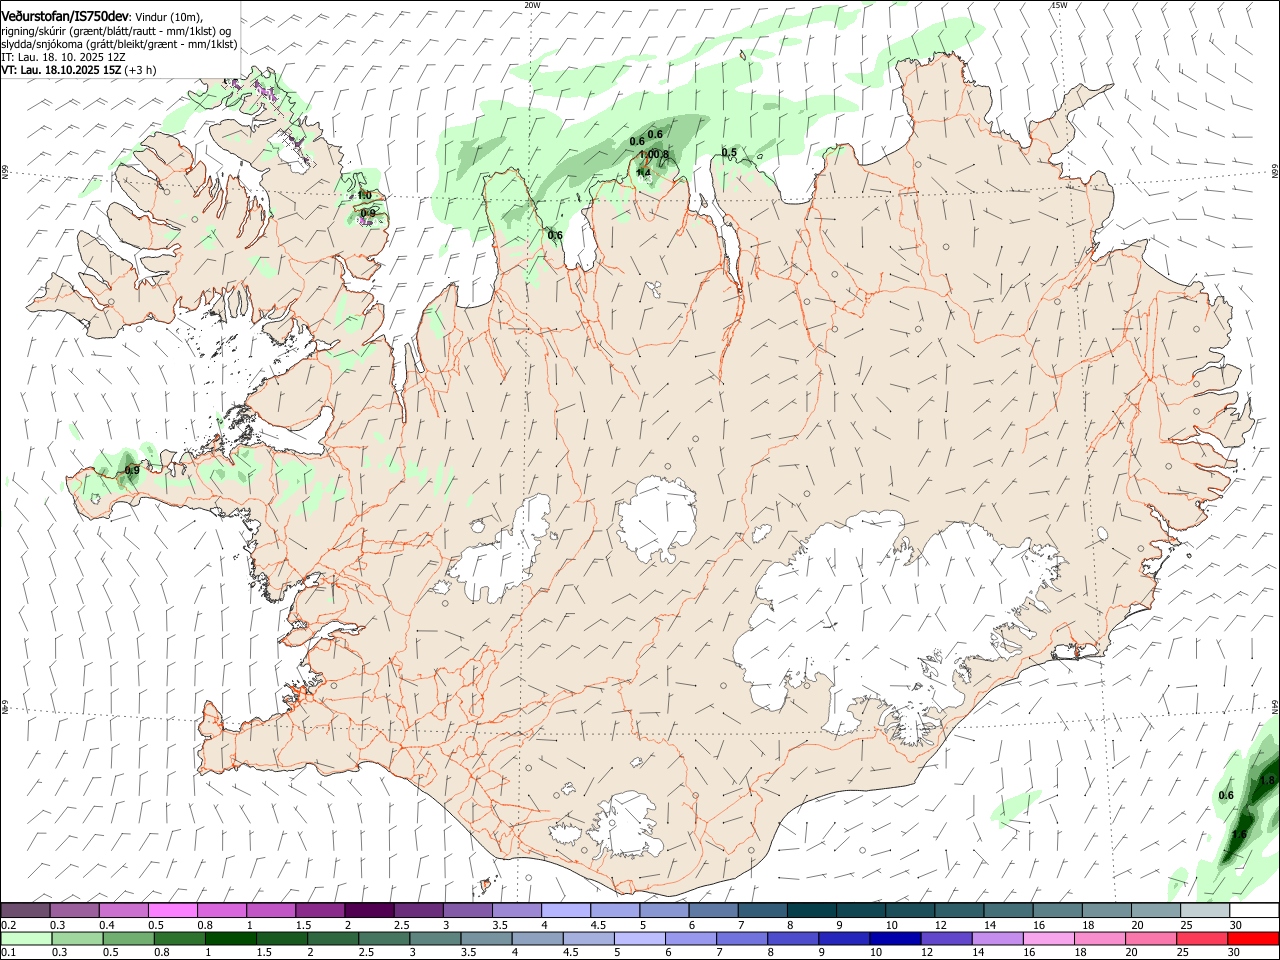Screen dimensions: 1280x960
Task: Click the 0.4 label in the purple legend row
Action: [x=108, y=925]
